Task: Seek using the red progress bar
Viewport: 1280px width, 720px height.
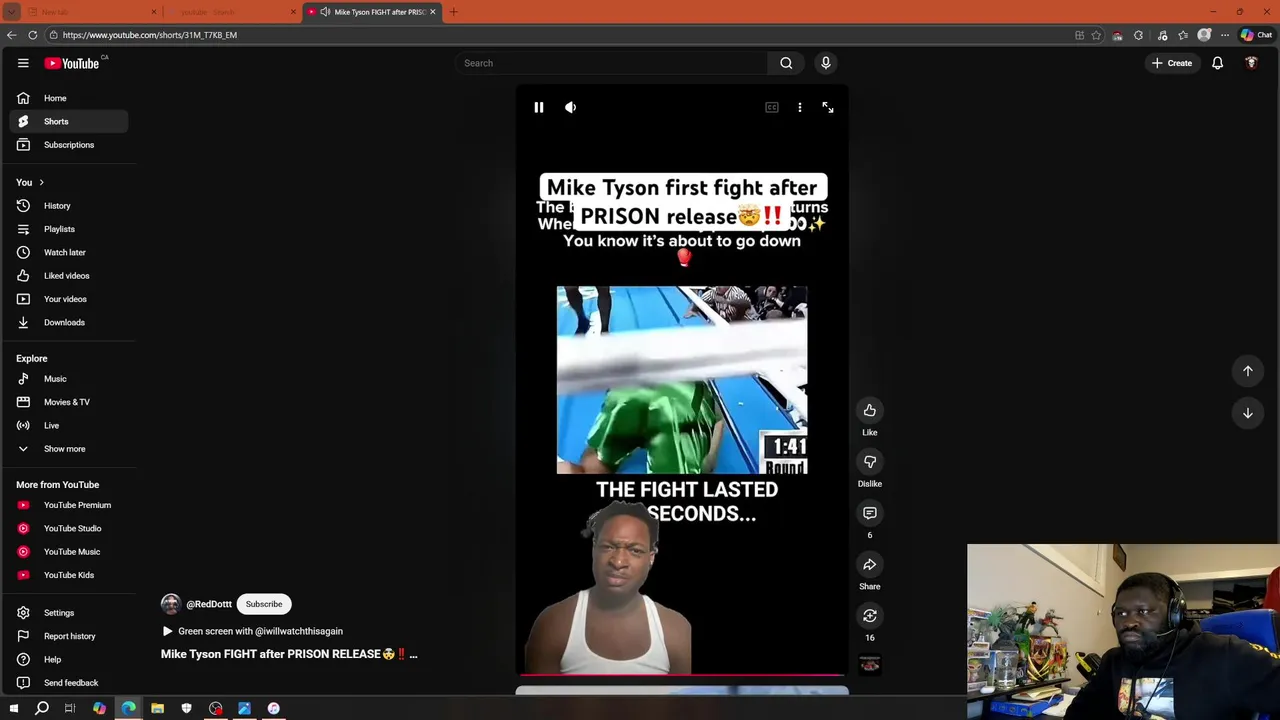Action: pos(682,675)
